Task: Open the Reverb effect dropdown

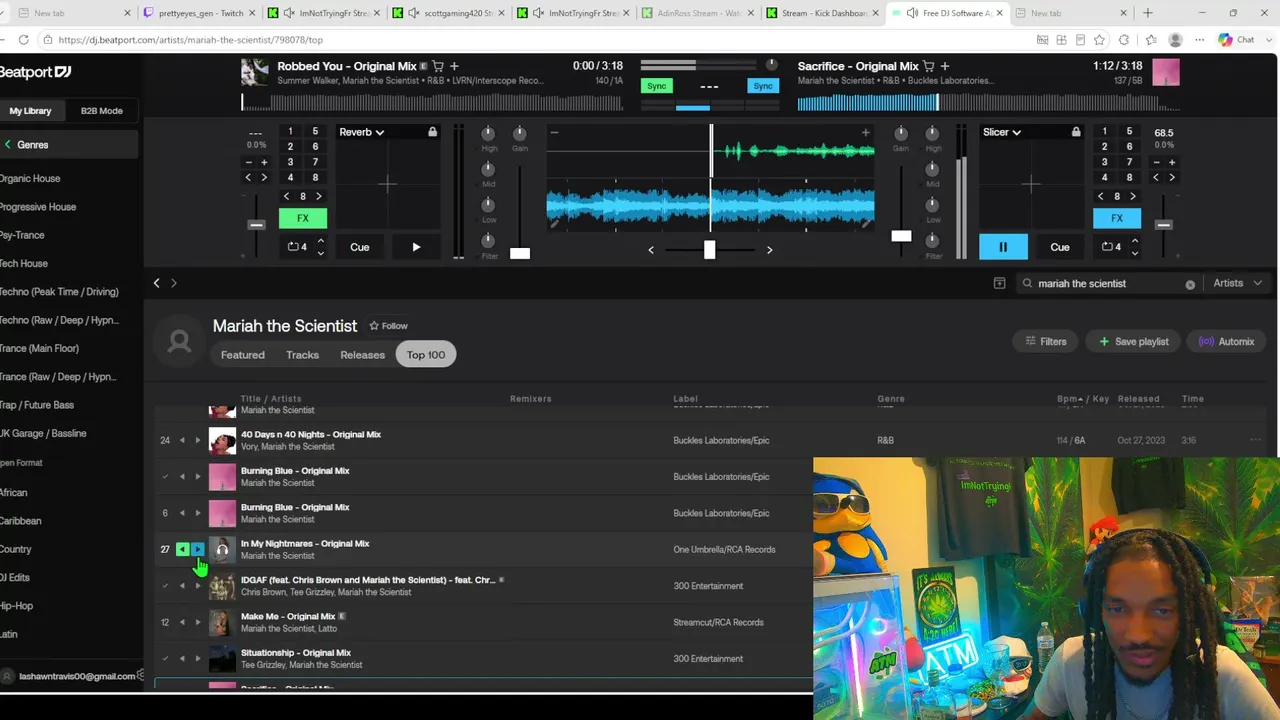Action: pyautogui.click(x=361, y=132)
